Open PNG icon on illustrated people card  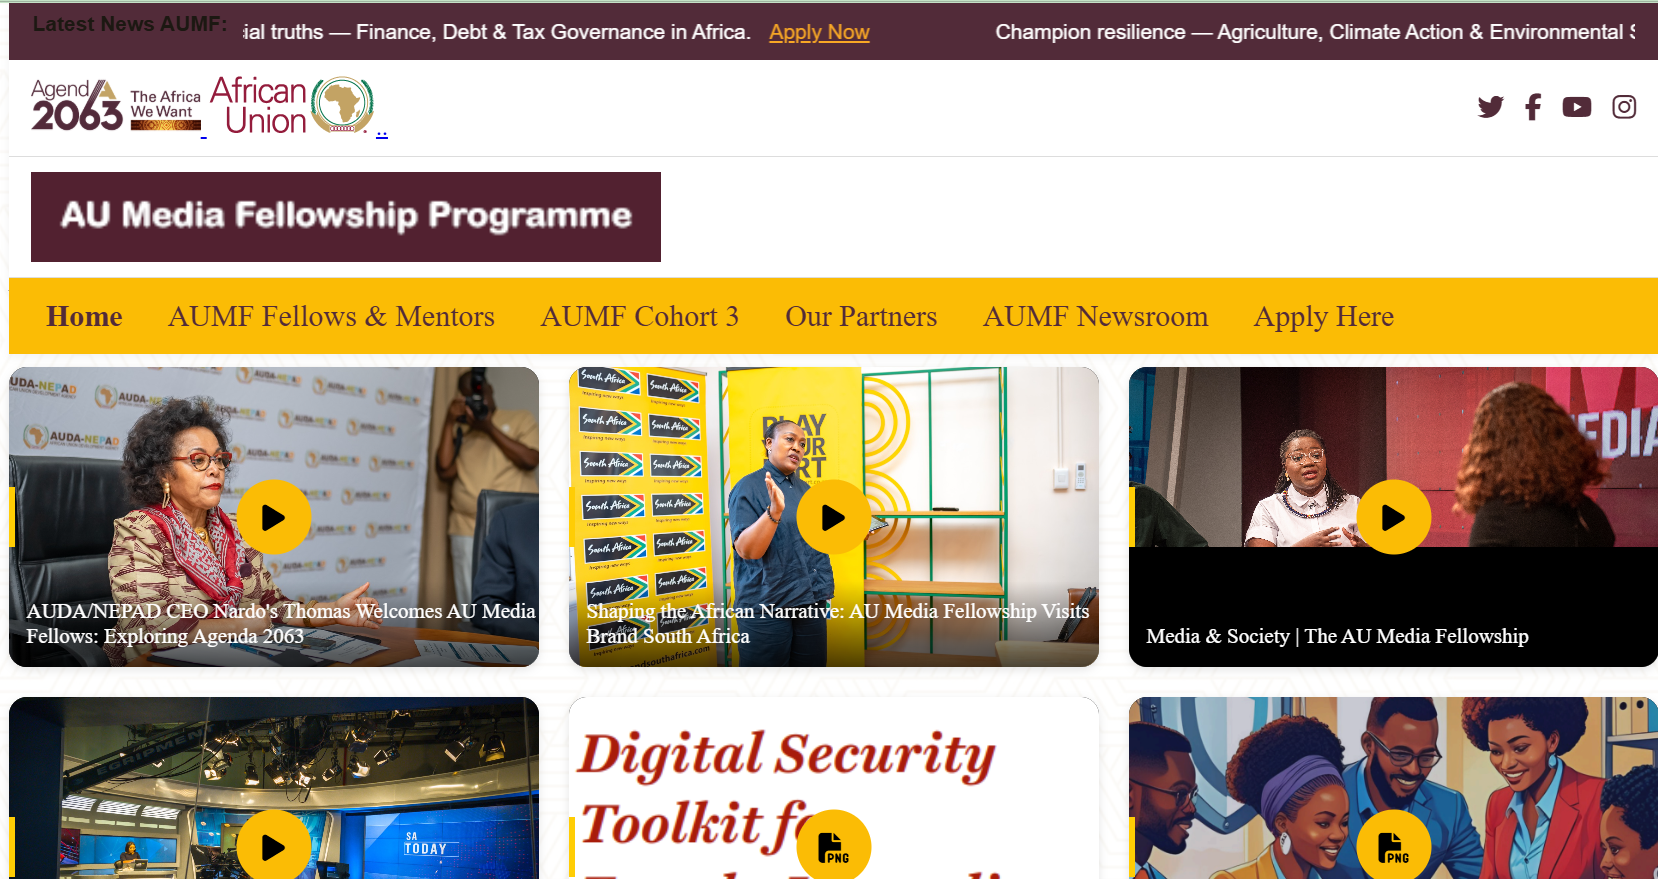(x=1394, y=846)
